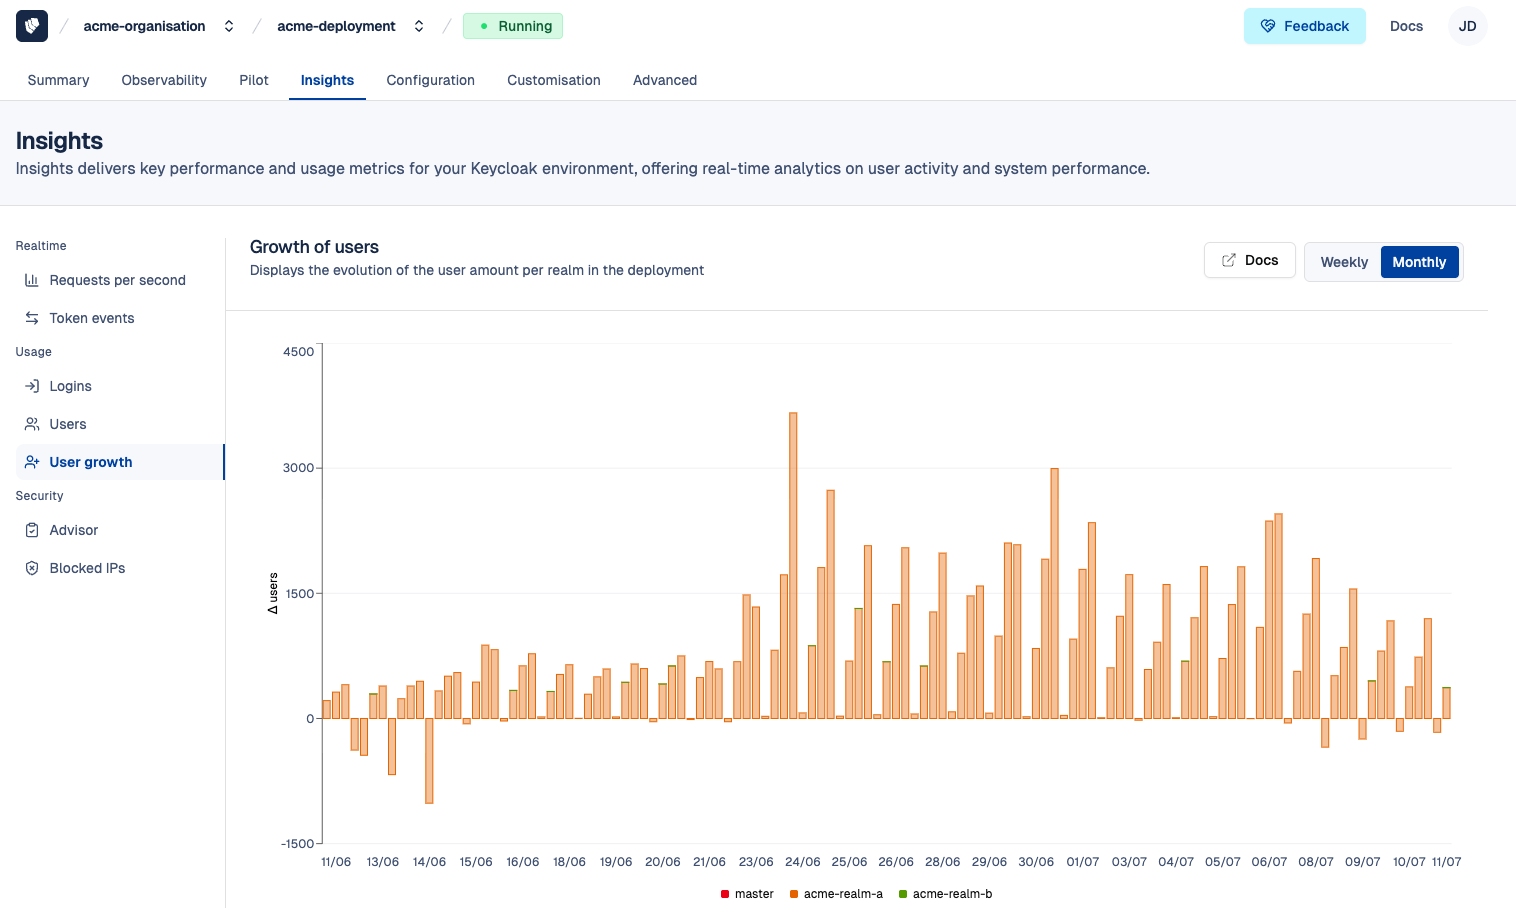Click the Advisor clipboard icon

[32, 531]
